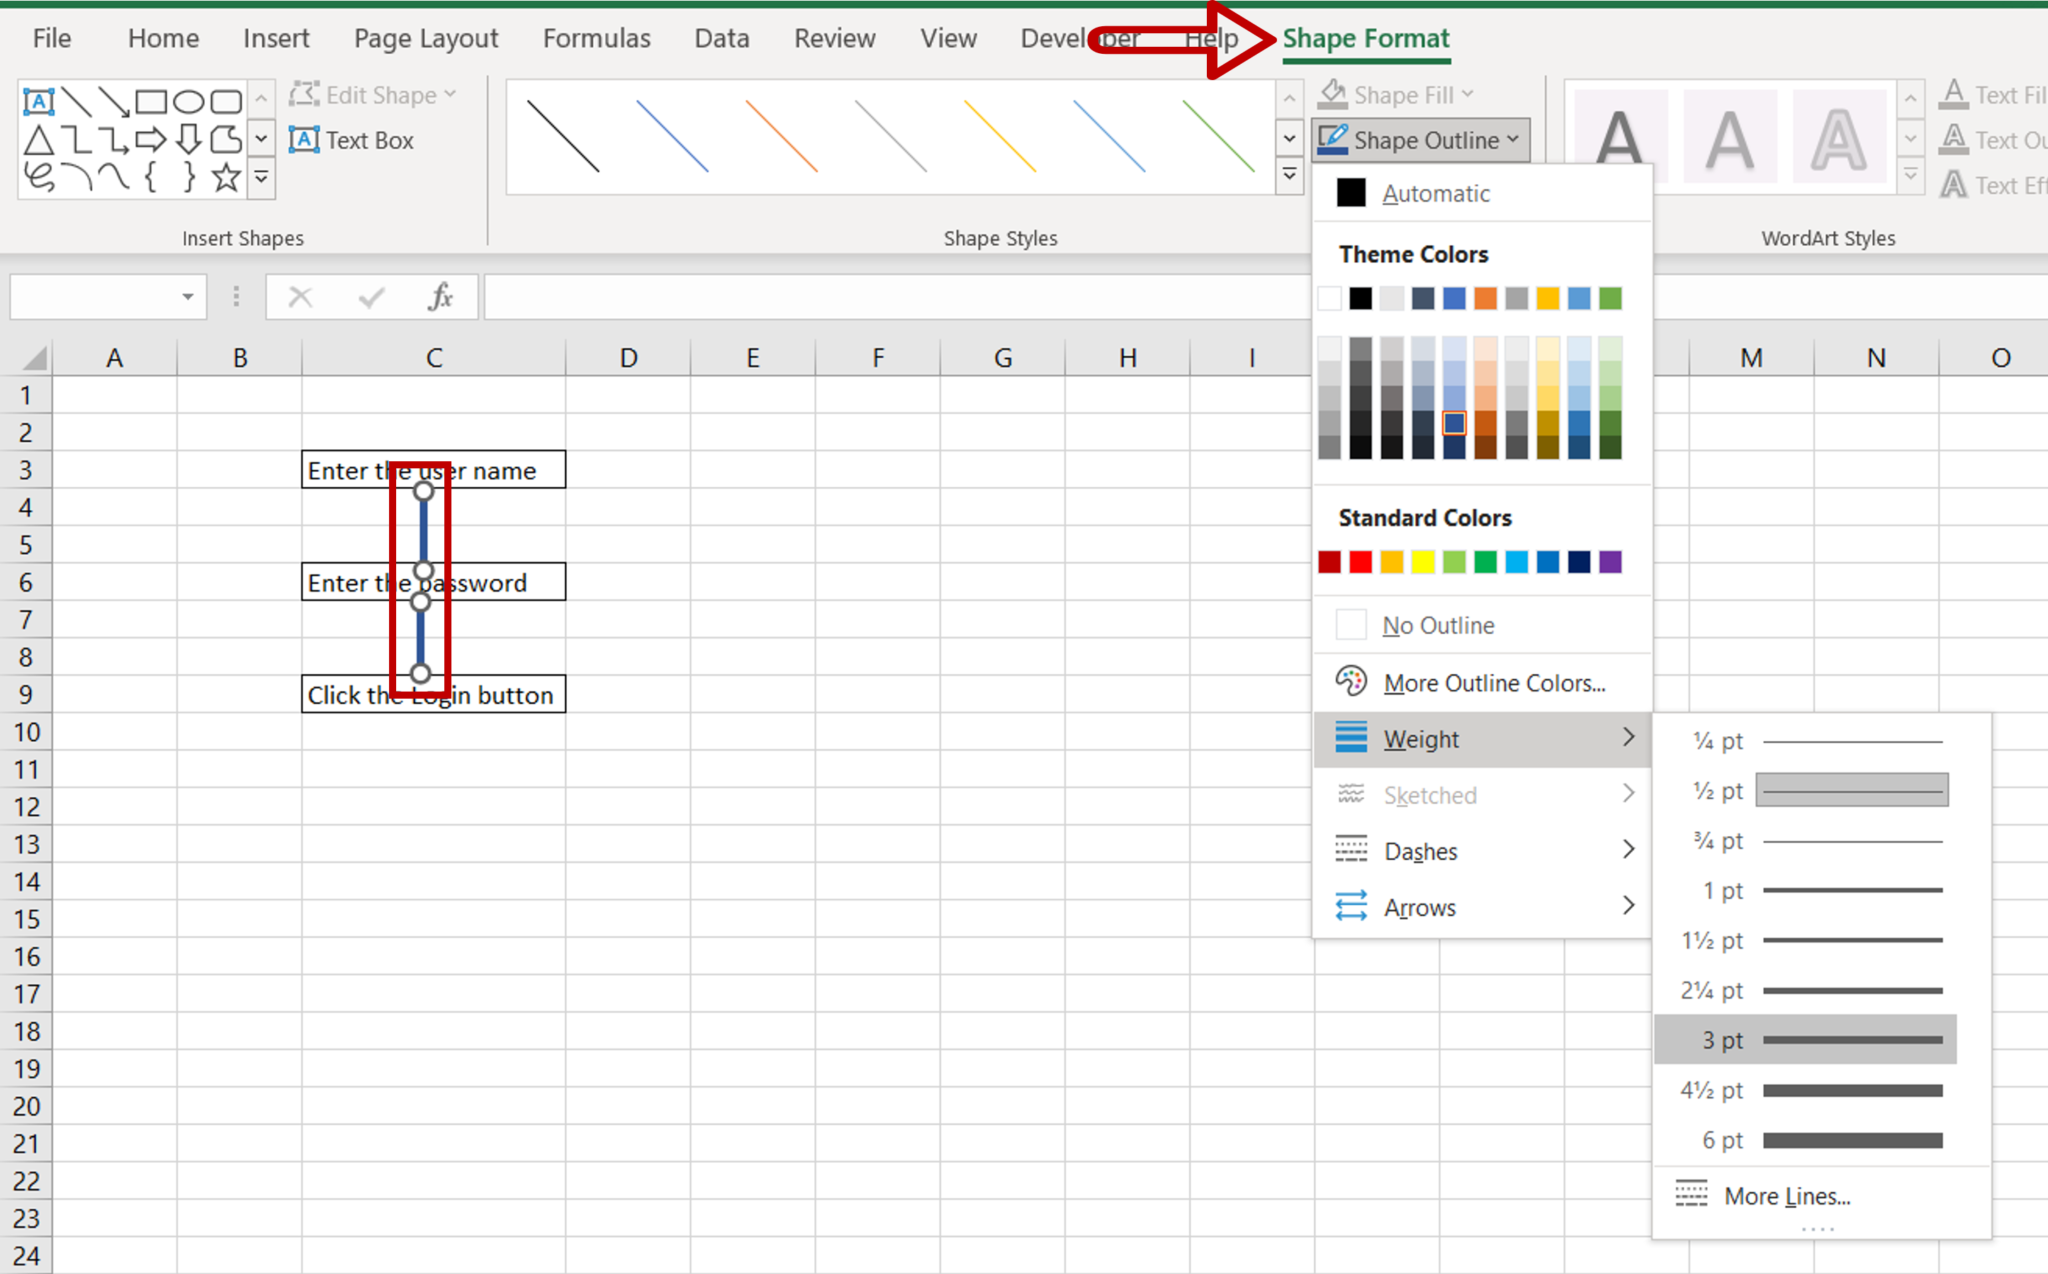Toggle the Sketched line style
This screenshot has height=1274, width=2048.
coord(1482,794)
